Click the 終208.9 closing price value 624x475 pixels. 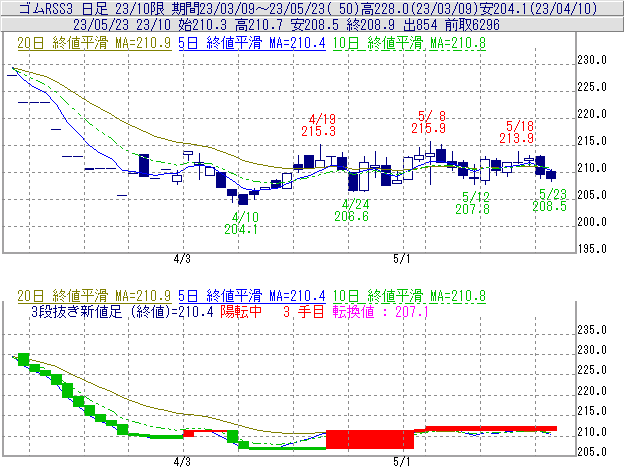pyautogui.click(x=371, y=25)
